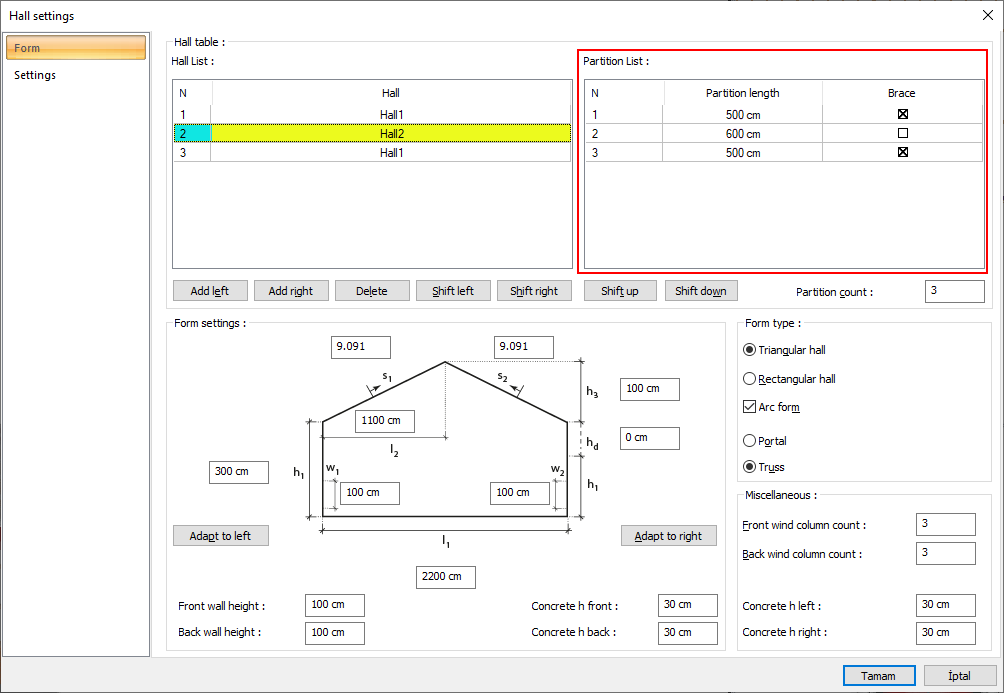Click the Add left button
Viewport: 1004px width, 693px height.
(x=209, y=291)
